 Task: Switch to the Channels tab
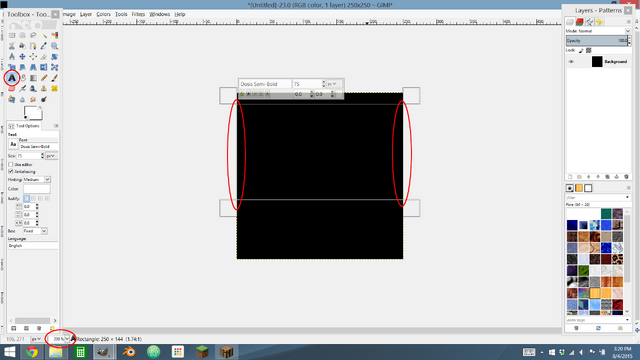click(x=580, y=22)
